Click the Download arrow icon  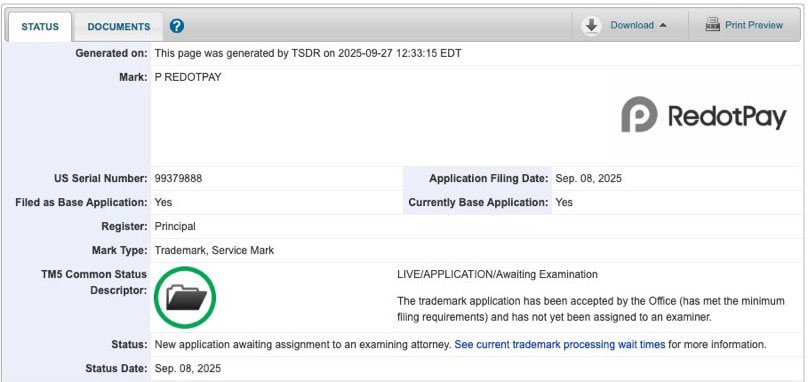[x=592, y=25]
